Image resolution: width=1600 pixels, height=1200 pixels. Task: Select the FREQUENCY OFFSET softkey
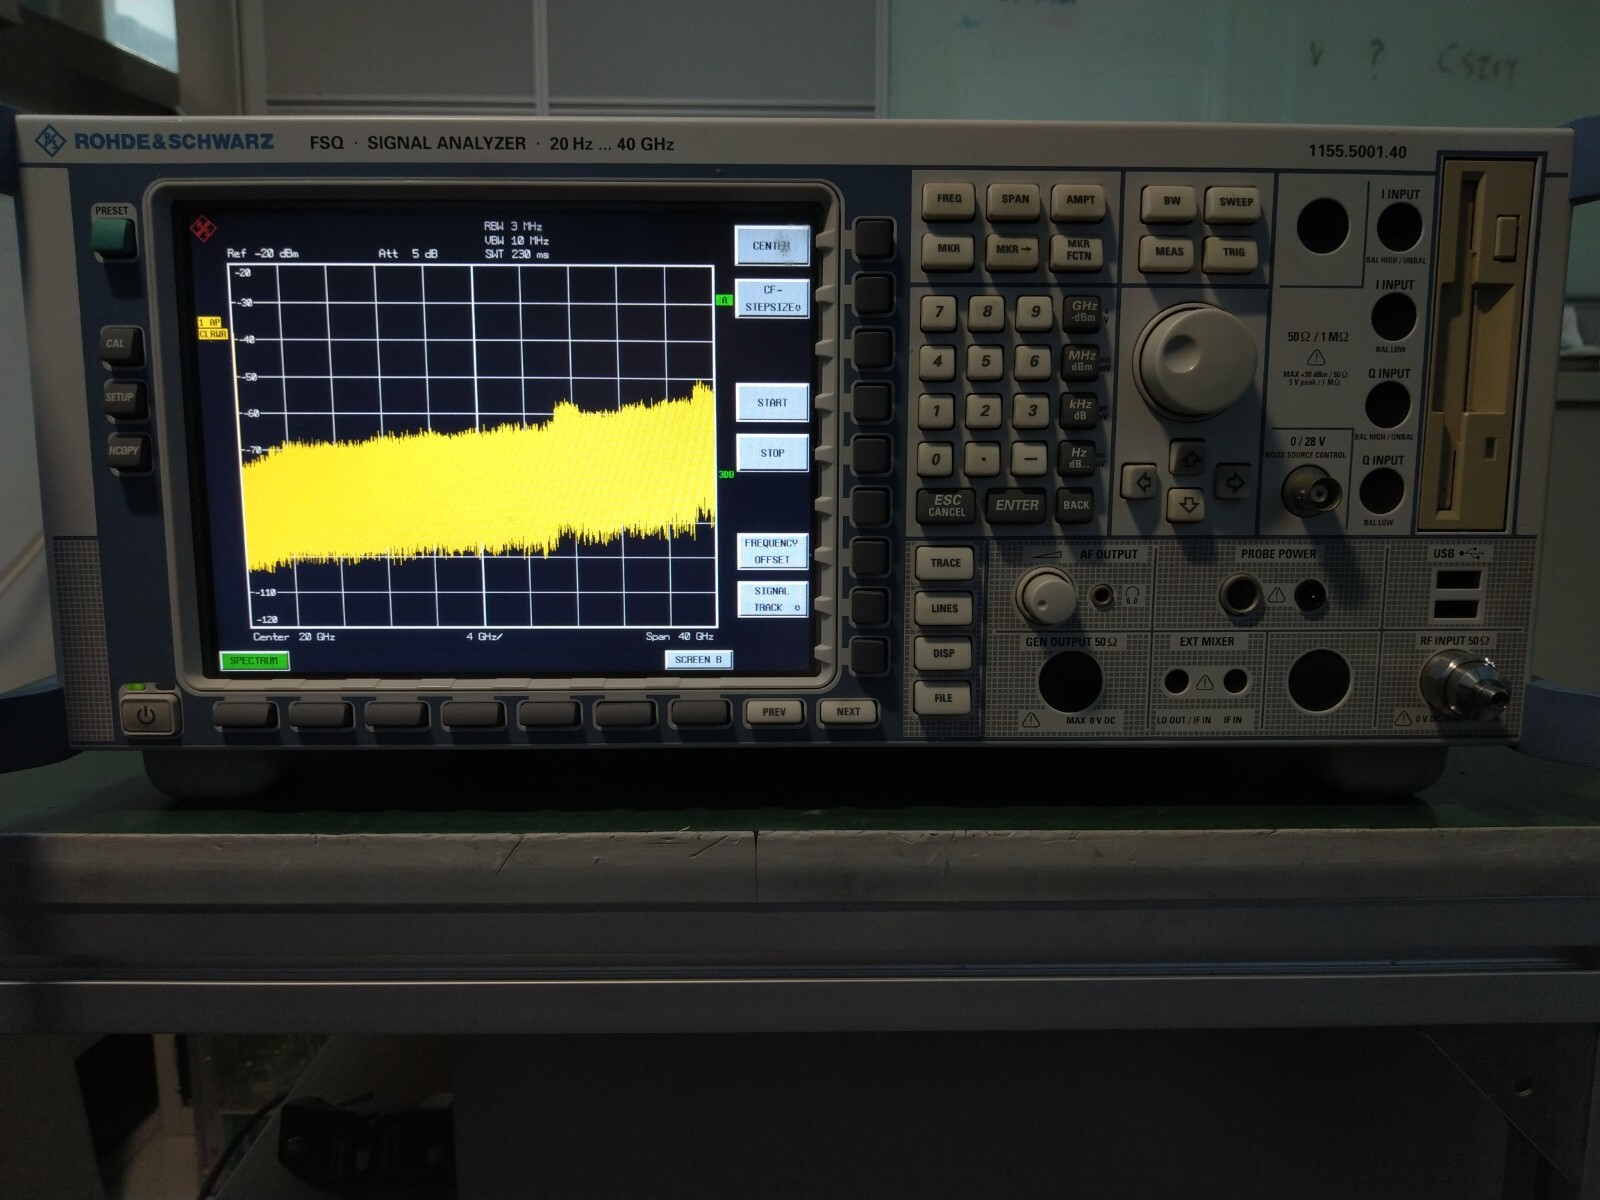(x=771, y=551)
